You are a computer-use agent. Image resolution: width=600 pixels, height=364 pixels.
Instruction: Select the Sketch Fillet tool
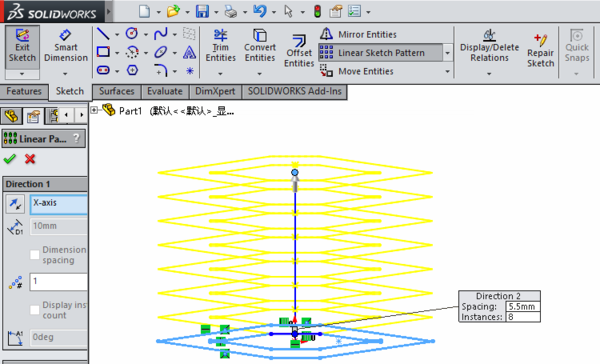(161, 70)
